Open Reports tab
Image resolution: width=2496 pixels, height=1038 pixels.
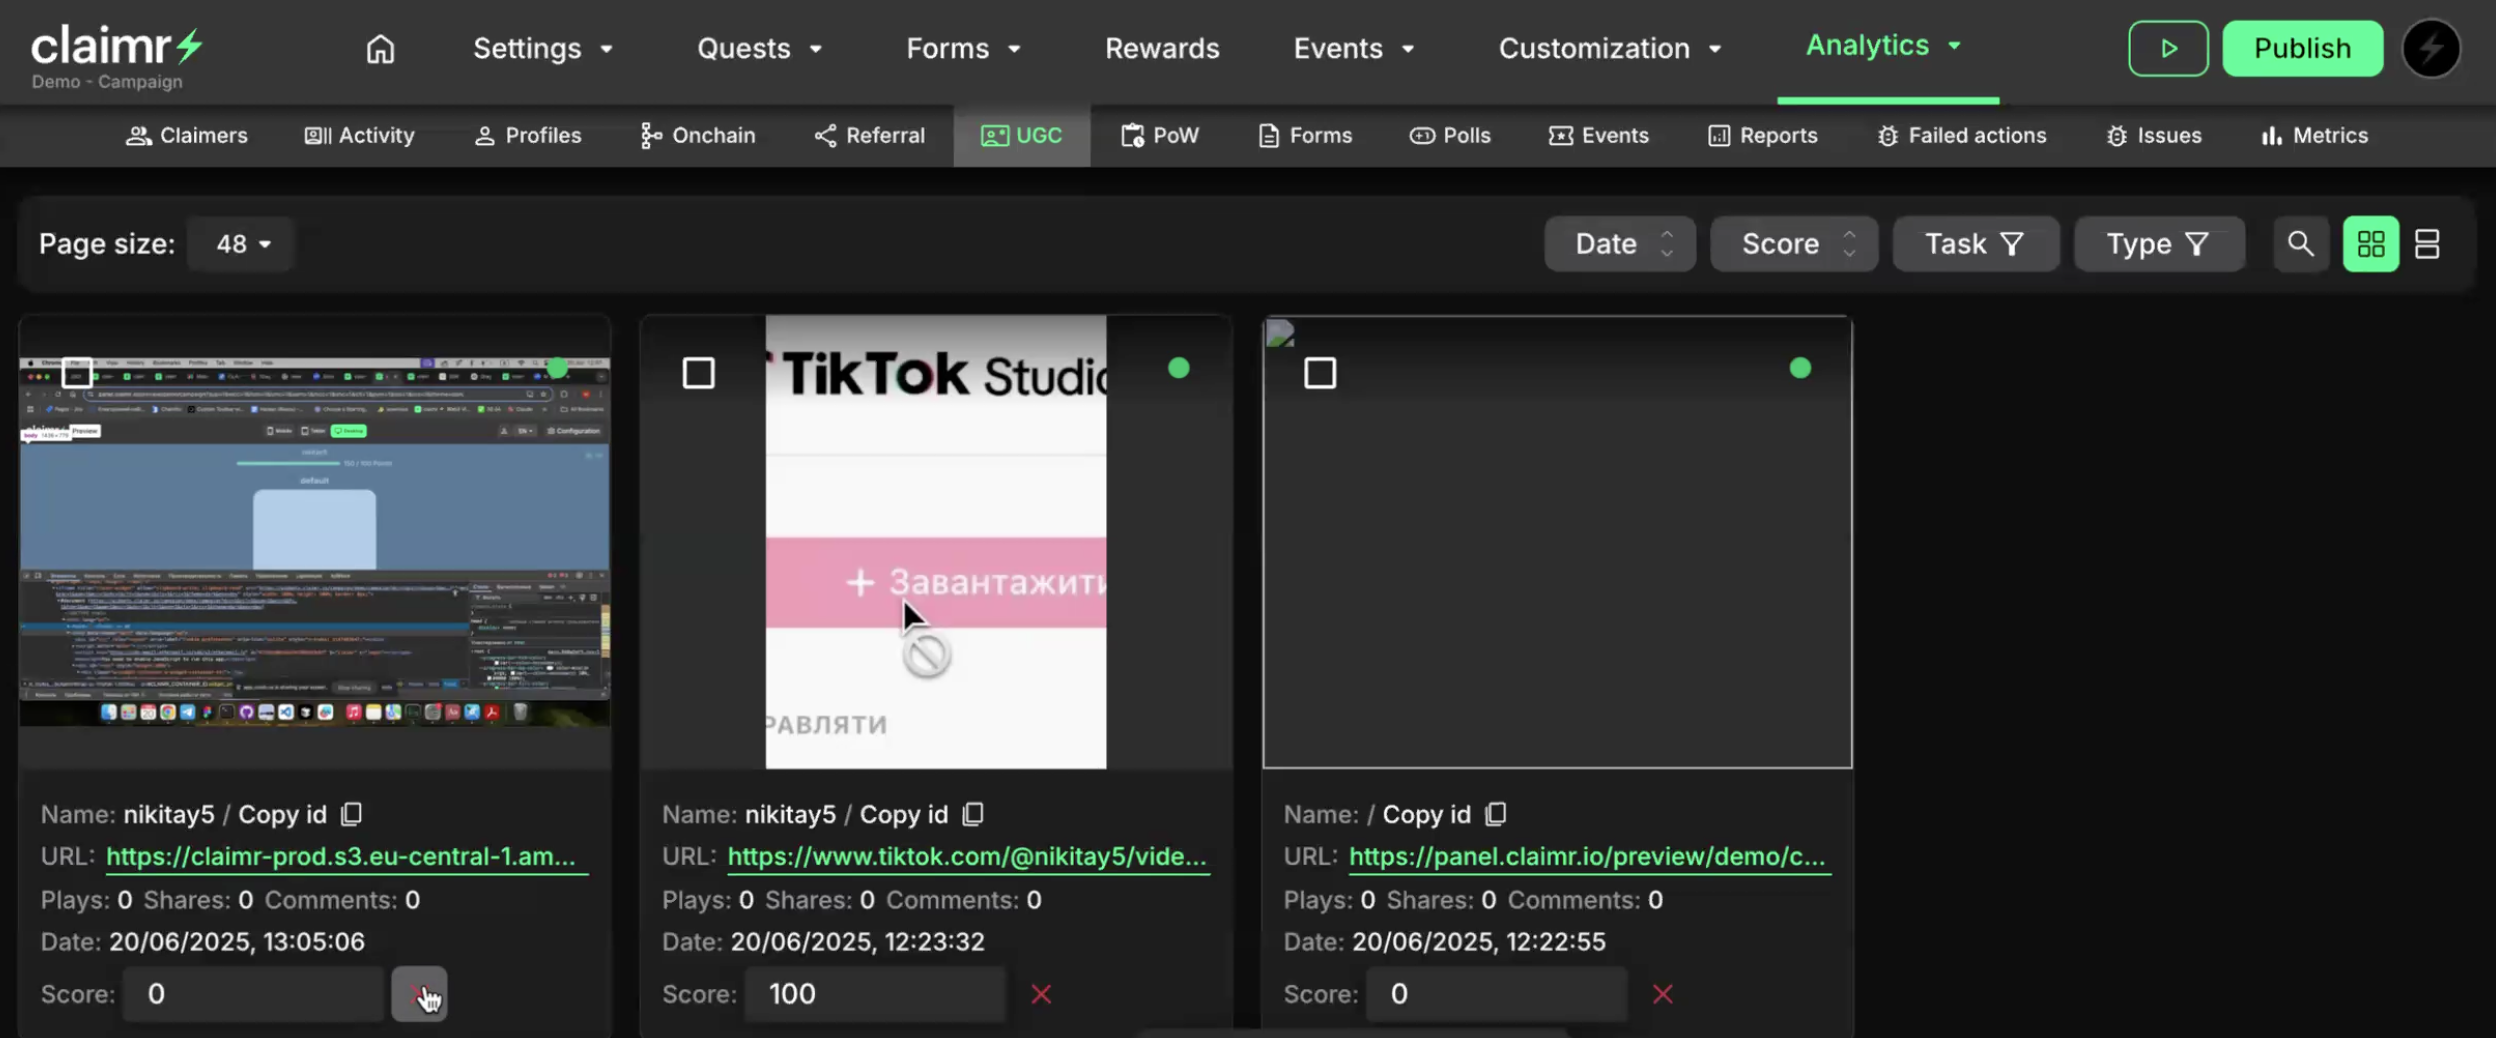pyautogui.click(x=1762, y=135)
